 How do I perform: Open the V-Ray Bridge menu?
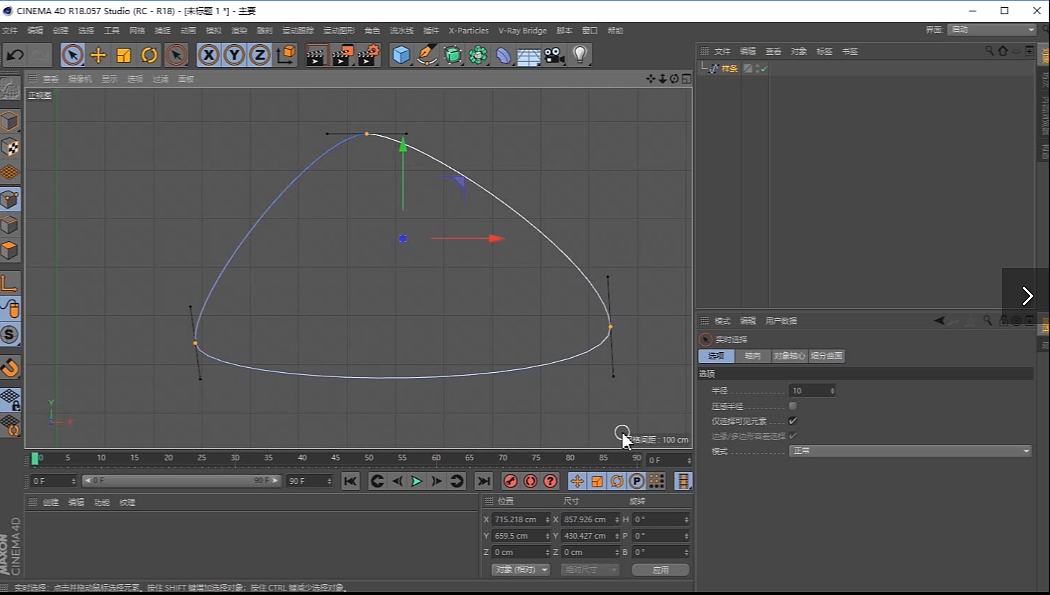(x=522, y=31)
